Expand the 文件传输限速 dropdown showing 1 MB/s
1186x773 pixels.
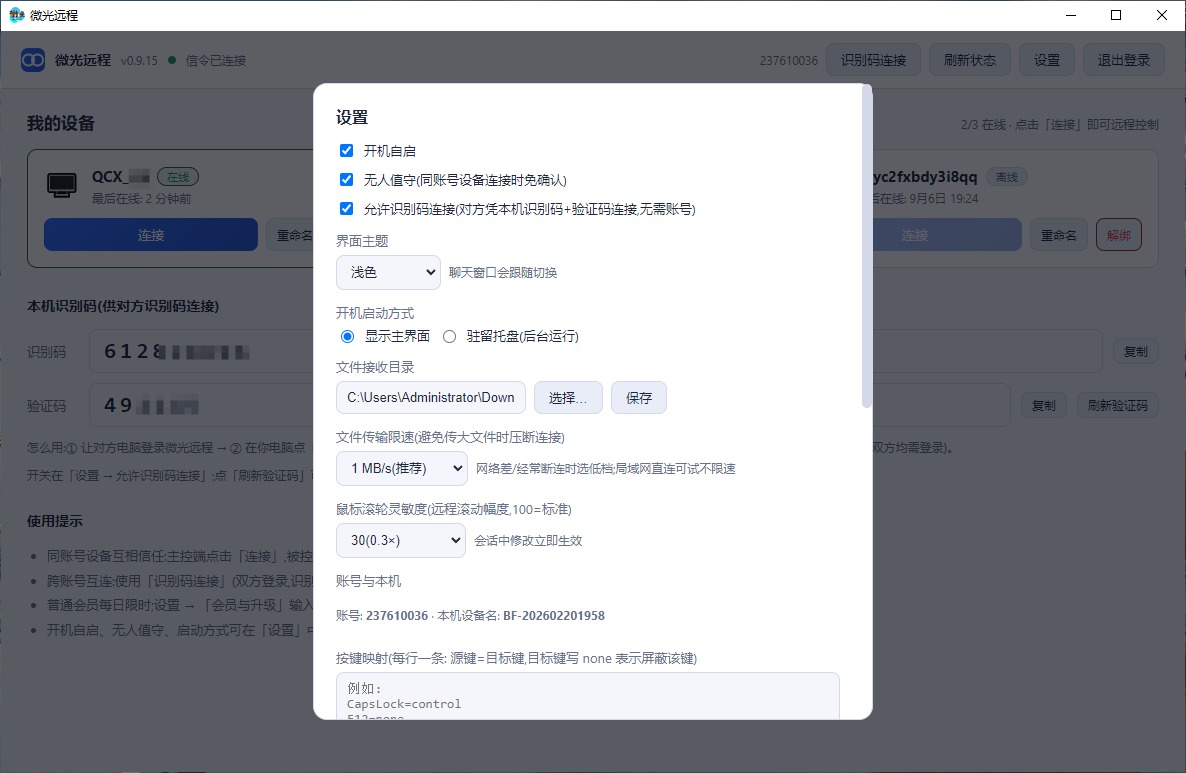(402, 468)
